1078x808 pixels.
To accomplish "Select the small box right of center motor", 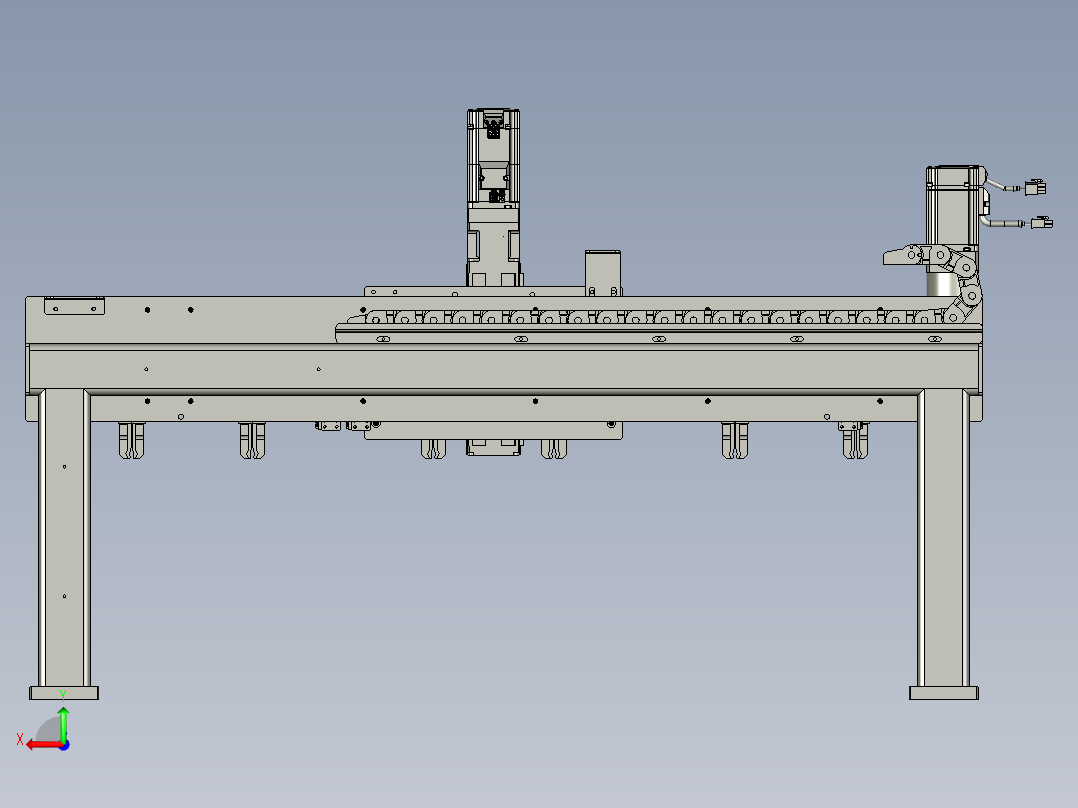I will click(603, 273).
